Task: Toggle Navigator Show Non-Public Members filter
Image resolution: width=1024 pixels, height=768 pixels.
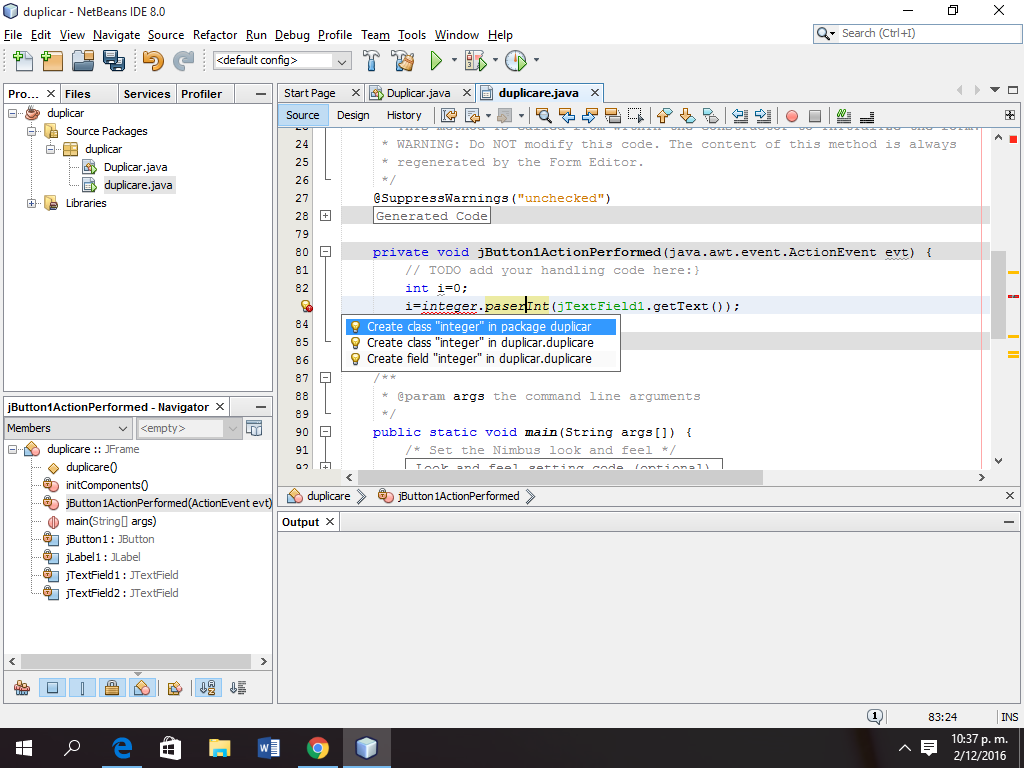Action: 112,688
